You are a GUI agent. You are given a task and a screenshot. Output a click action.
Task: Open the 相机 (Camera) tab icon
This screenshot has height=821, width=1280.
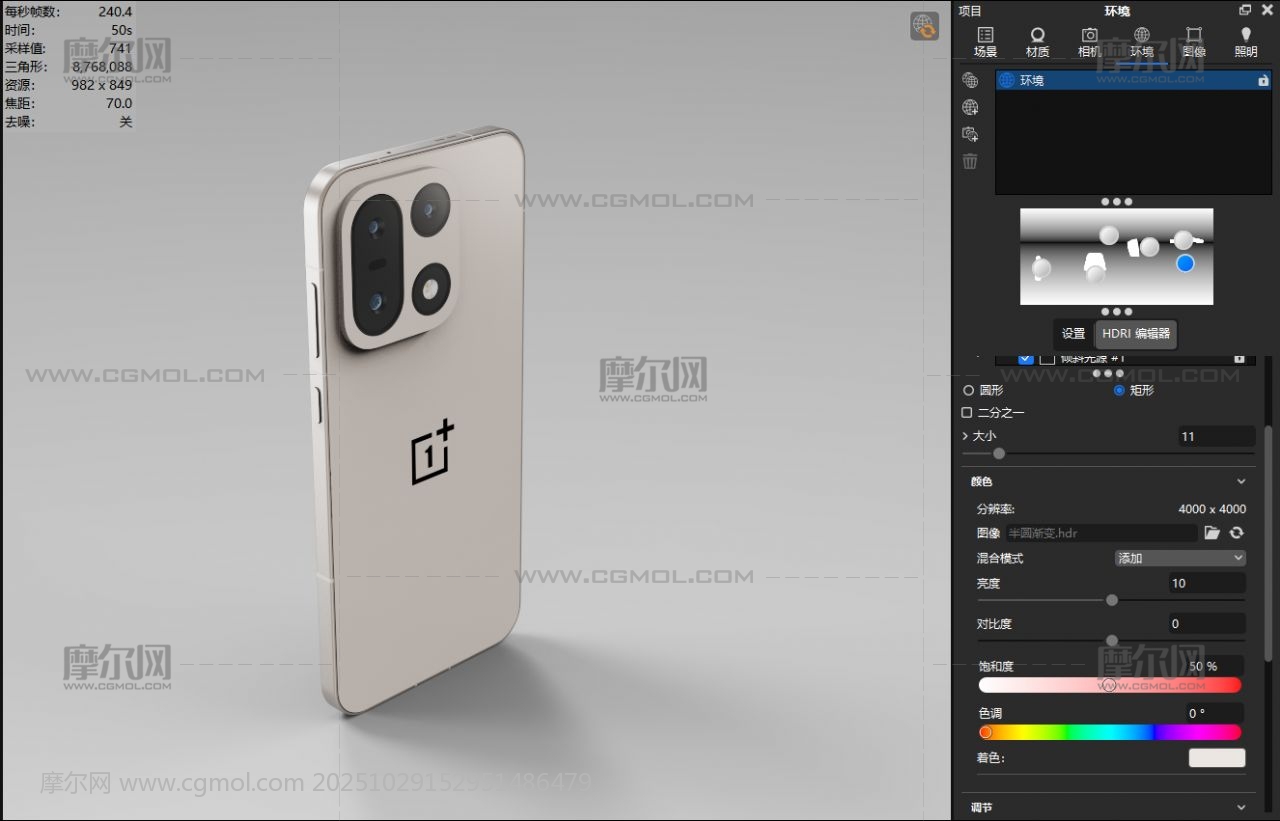coord(1089,41)
